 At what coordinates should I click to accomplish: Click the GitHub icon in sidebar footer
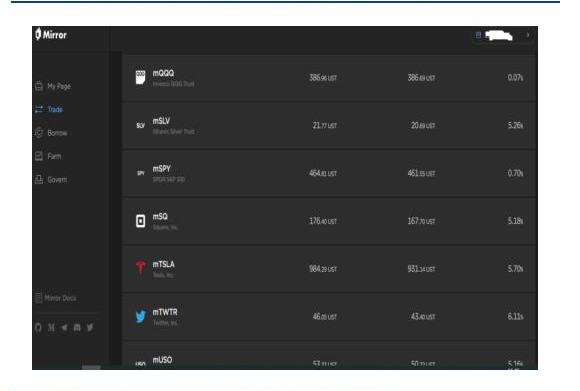coord(38,327)
